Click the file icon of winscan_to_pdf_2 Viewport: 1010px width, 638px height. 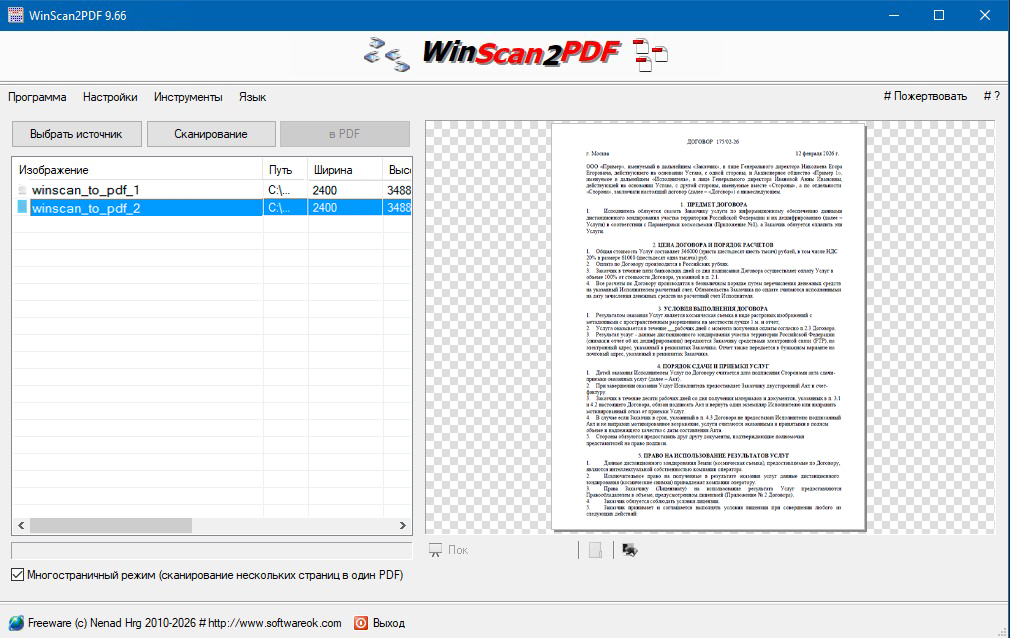click(22, 208)
